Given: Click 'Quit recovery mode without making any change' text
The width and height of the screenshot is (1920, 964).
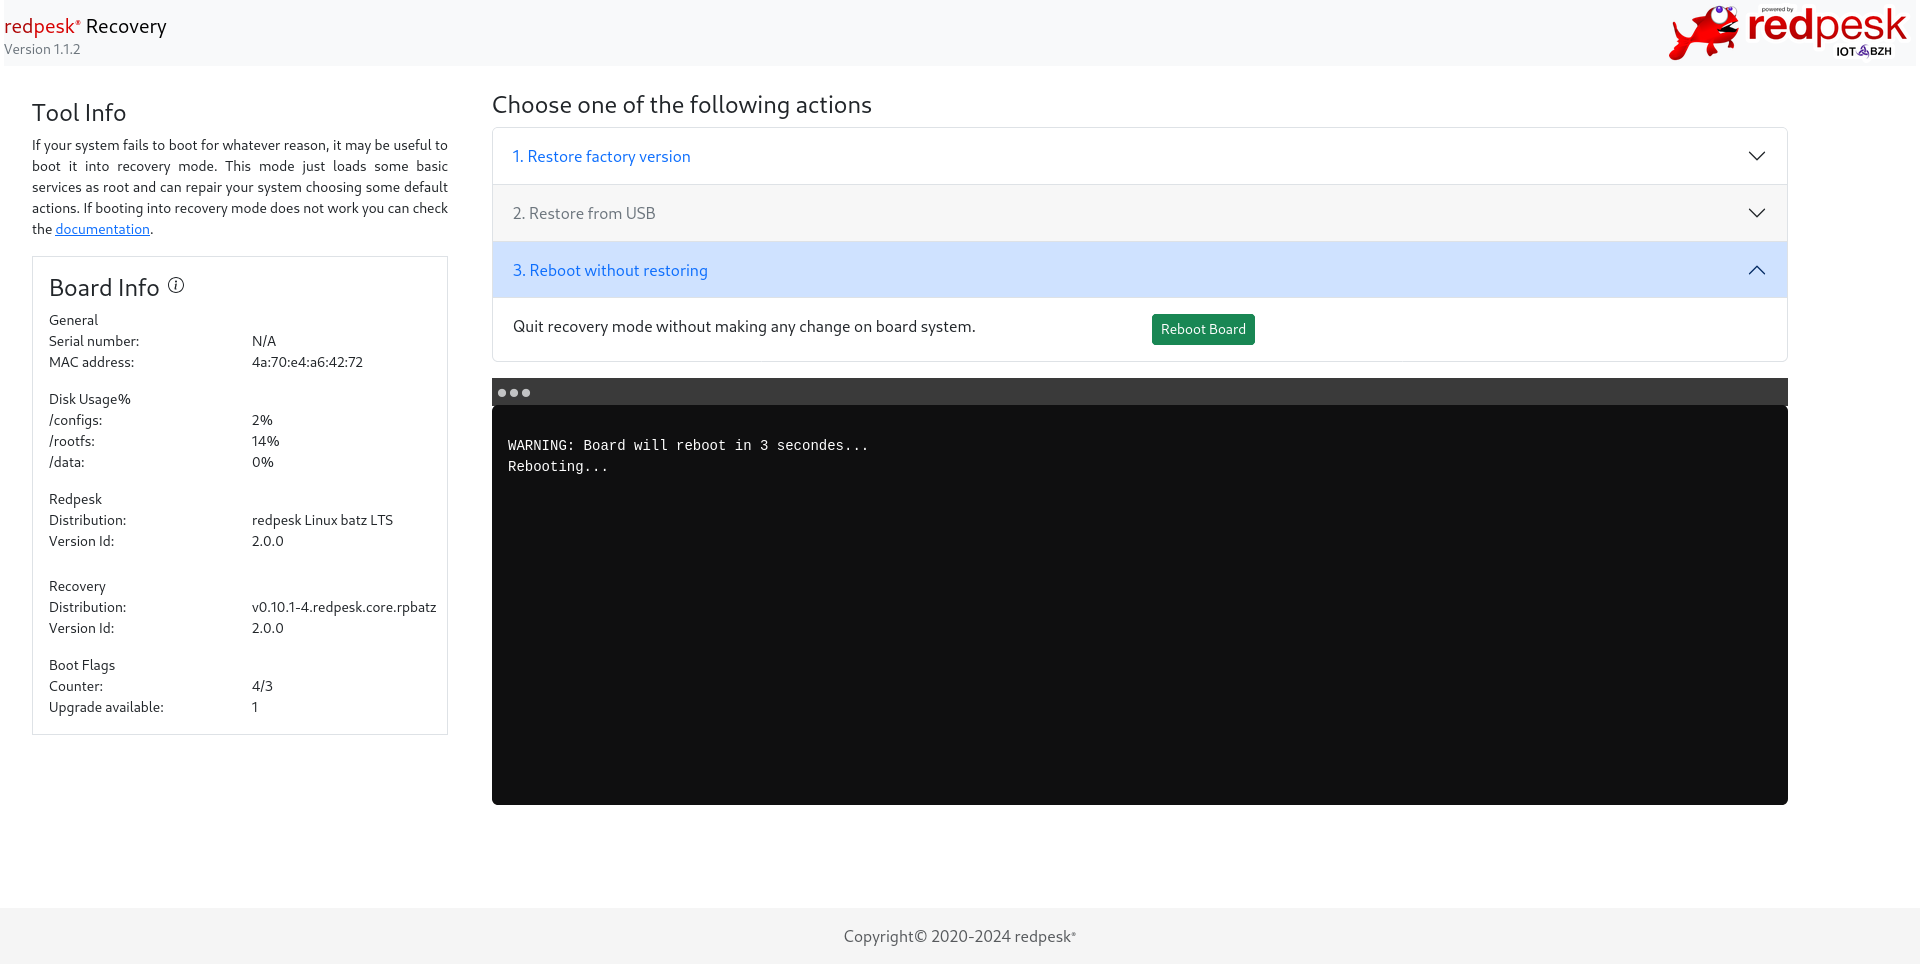Looking at the screenshot, I should tap(744, 327).
